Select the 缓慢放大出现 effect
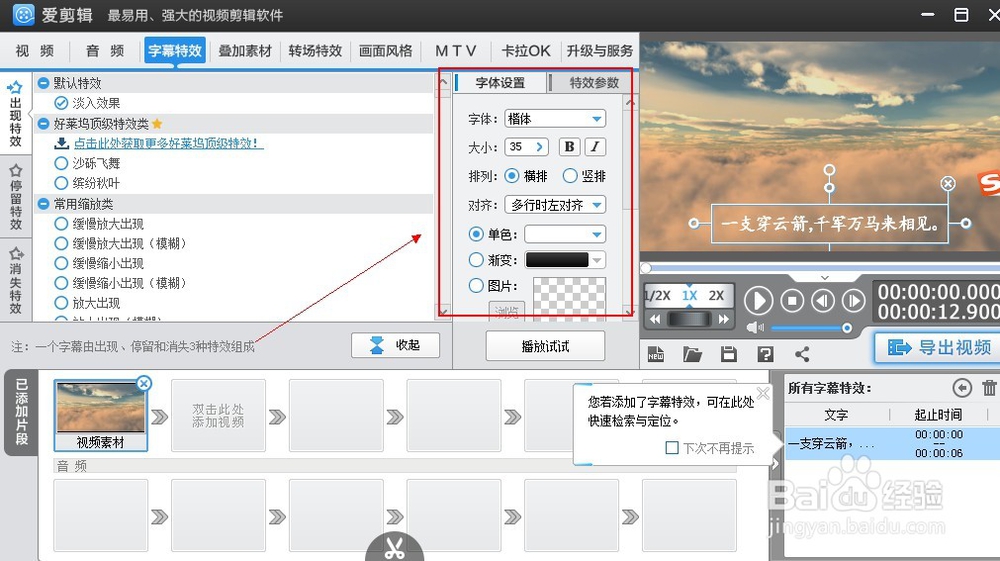This screenshot has width=1000, height=561. click(x=61, y=224)
